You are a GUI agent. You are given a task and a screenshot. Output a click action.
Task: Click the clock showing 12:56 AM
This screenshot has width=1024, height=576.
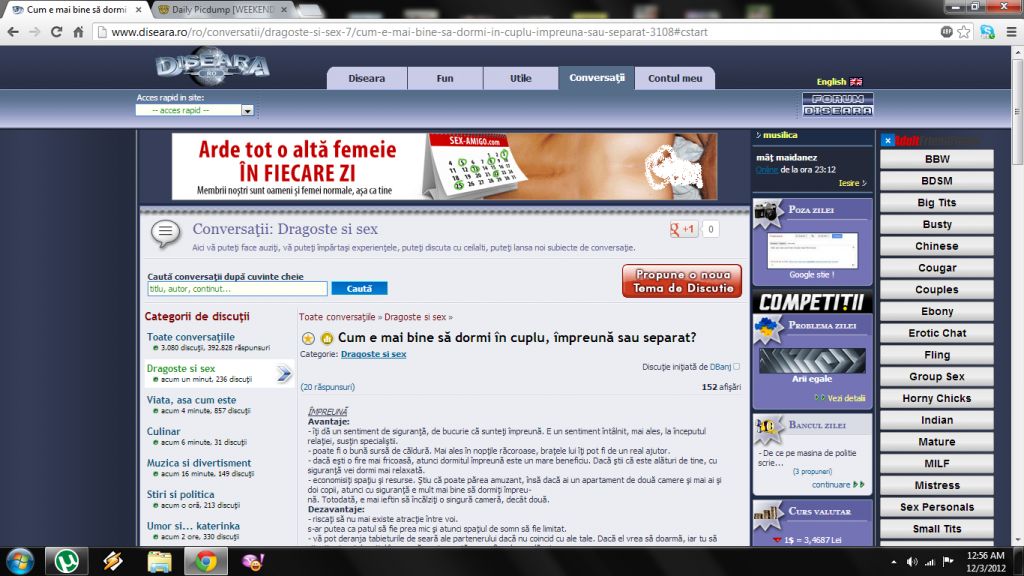pos(985,556)
